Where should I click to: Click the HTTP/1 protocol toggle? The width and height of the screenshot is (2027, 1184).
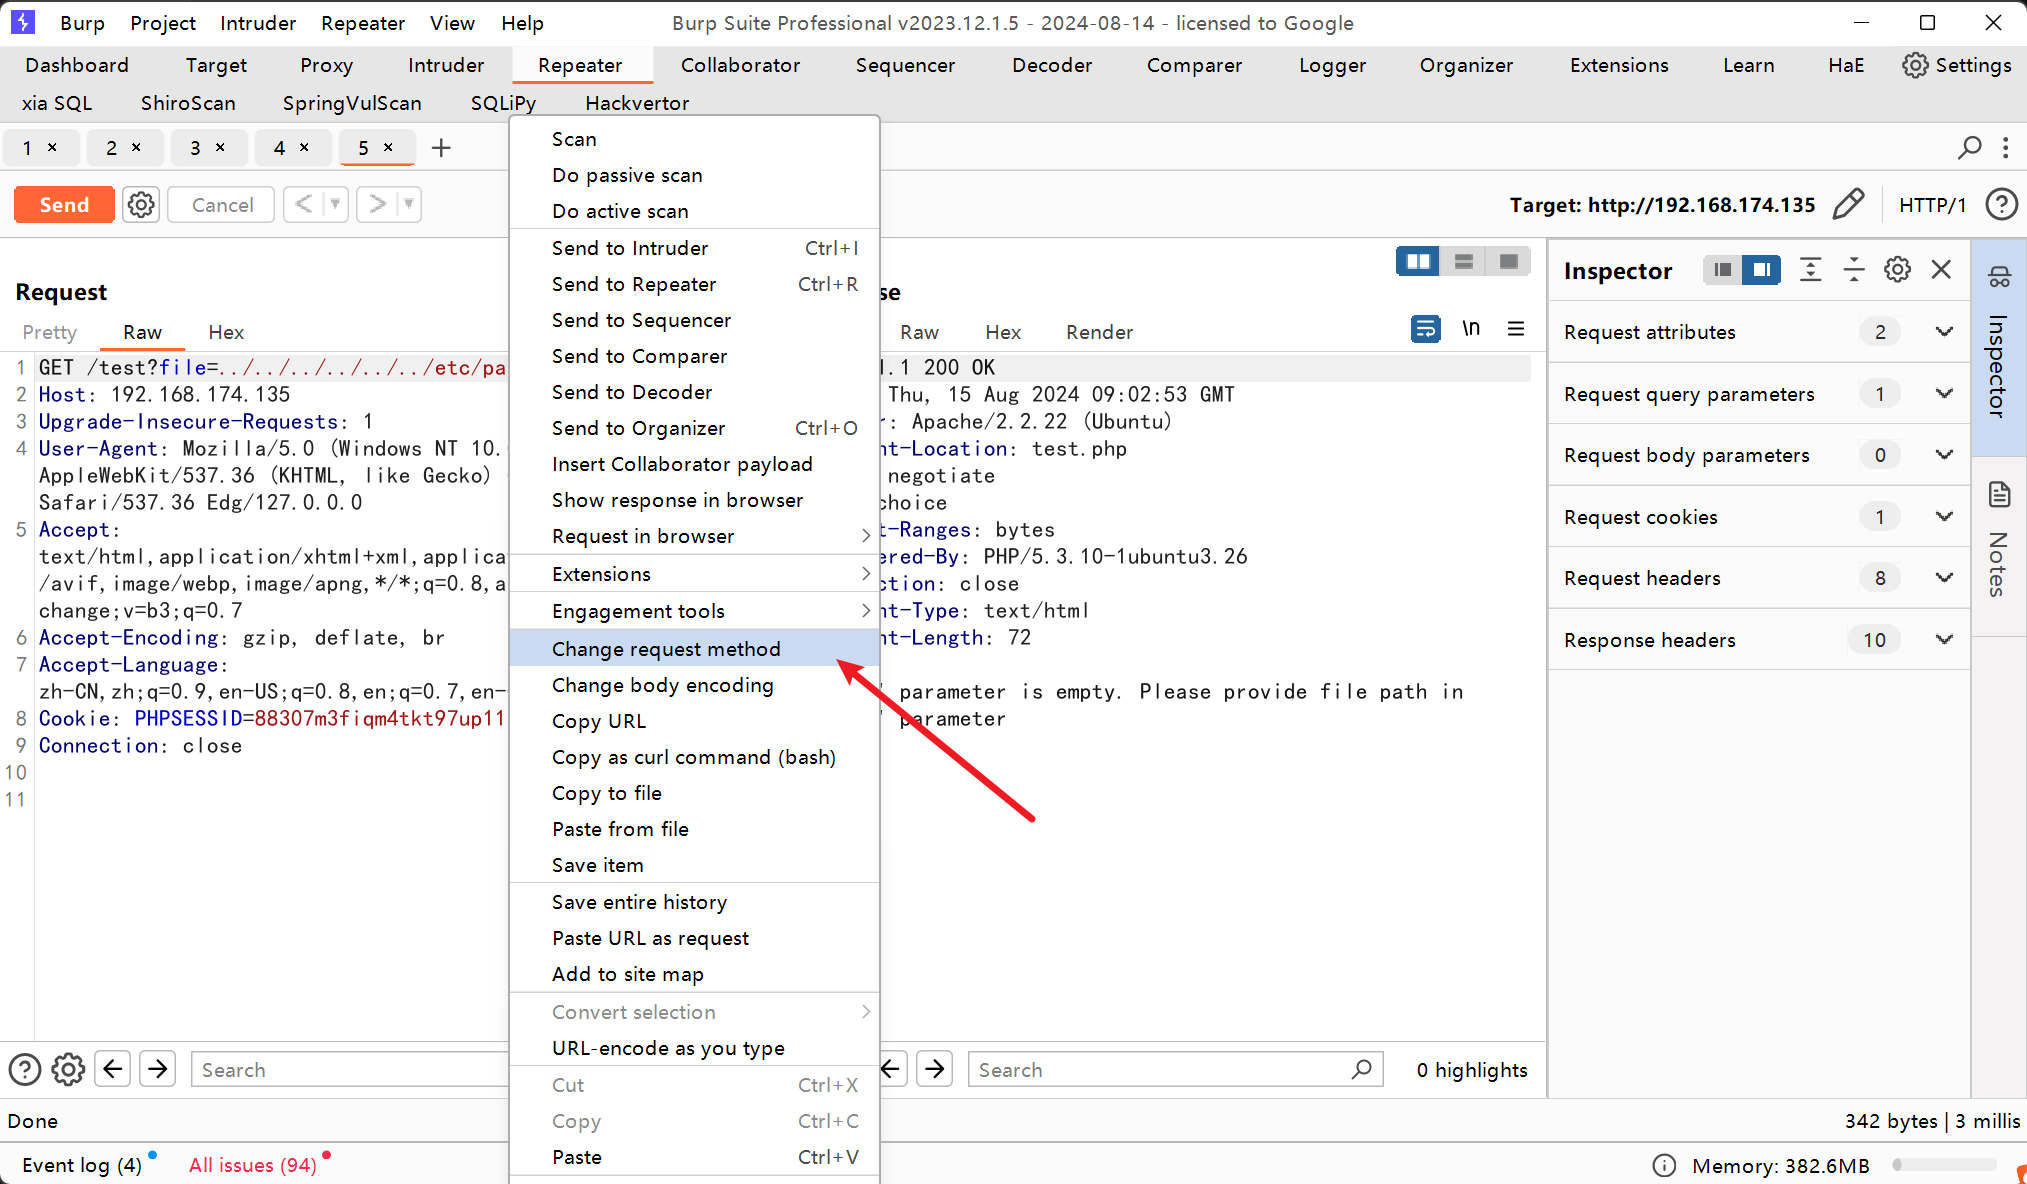[x=1932, y=205]
